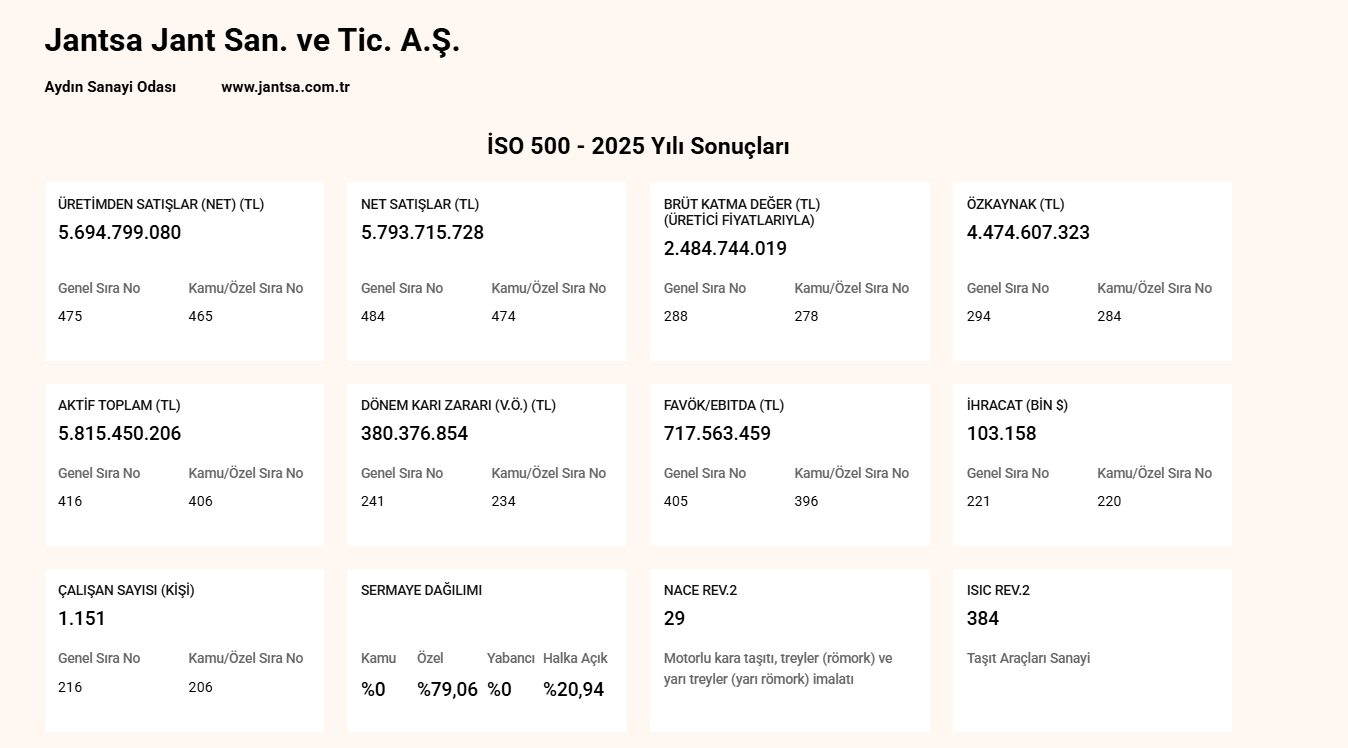Select the Üretimden Satışlar (Net) card
Viewport: 1348px width, 748px height.
pyautogui.click(x=184, y=271)
